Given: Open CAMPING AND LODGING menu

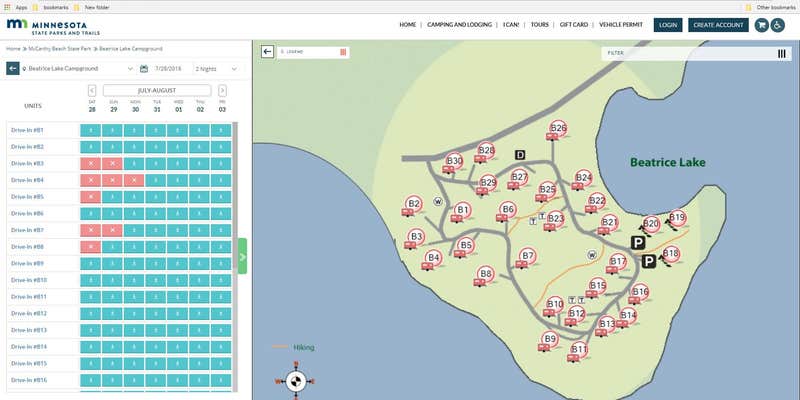Looking at the screenshot, I should [x=459, y=24].
